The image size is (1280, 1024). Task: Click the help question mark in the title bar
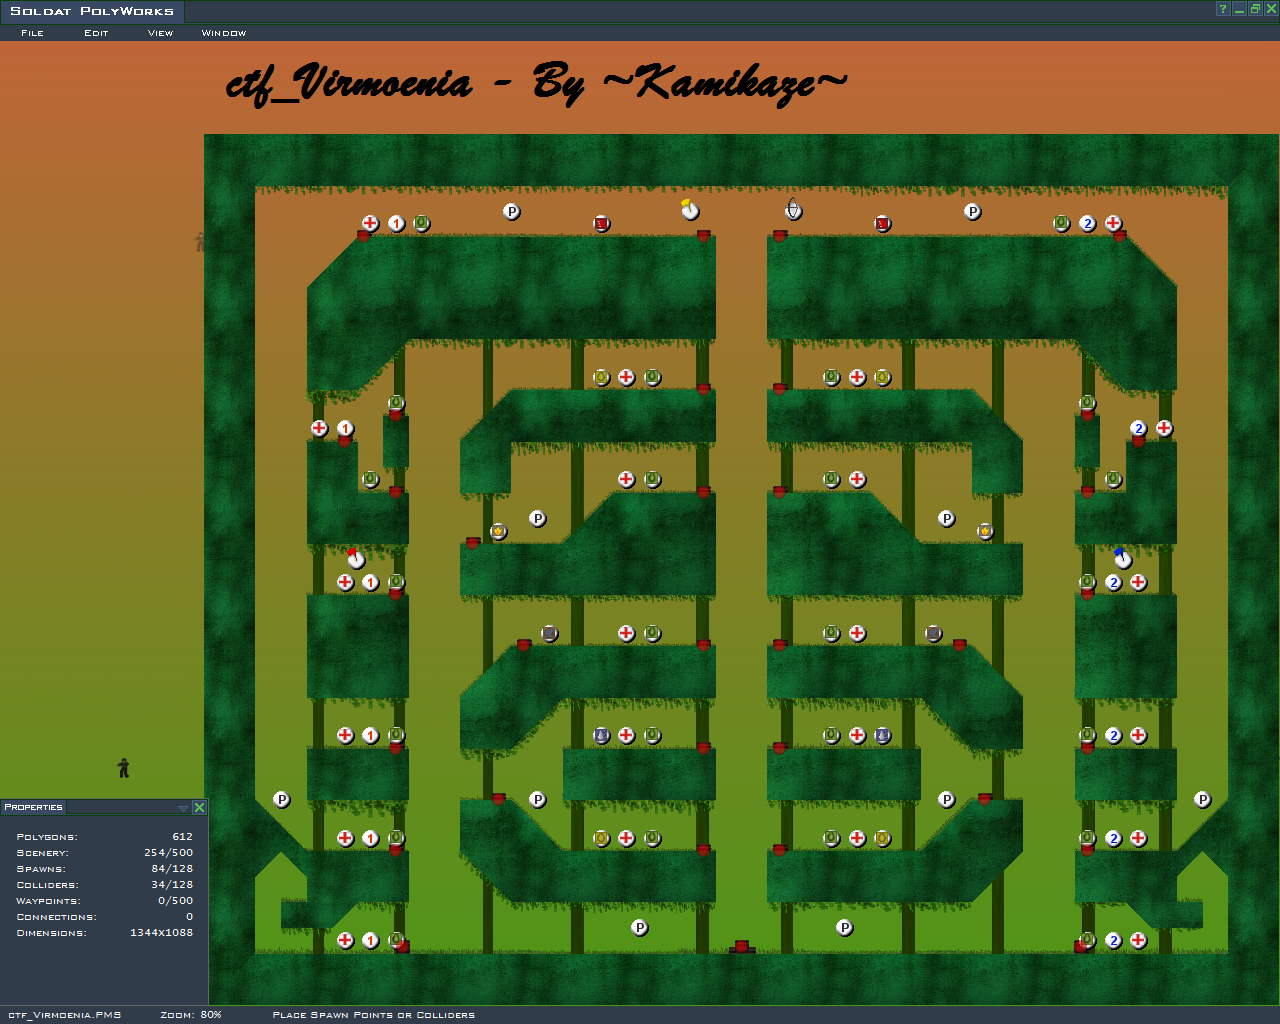1222,9
